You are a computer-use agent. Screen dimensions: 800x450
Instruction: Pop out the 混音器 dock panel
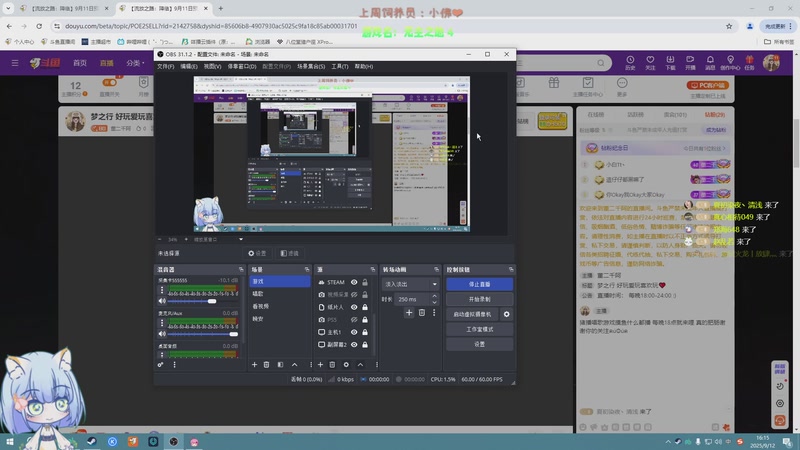point(241,269)
